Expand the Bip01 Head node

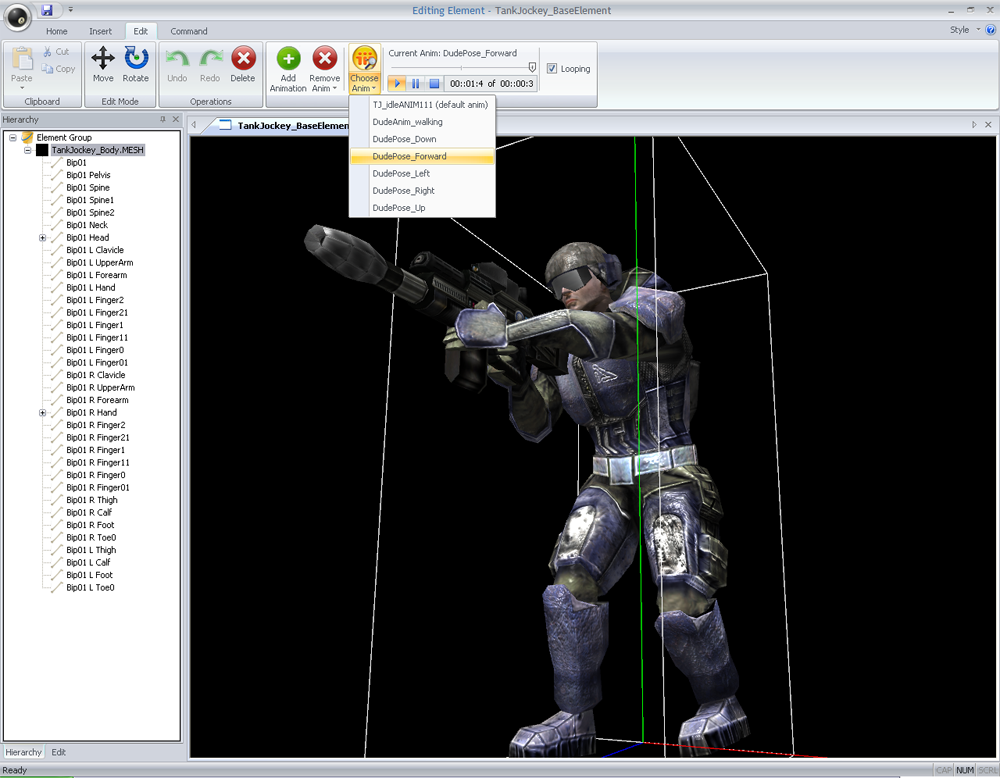click(x=42, y=238)
